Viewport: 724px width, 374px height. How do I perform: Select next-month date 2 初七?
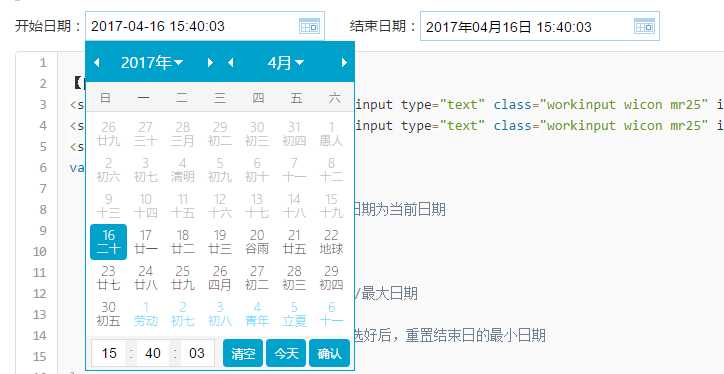tap(183, 314)
